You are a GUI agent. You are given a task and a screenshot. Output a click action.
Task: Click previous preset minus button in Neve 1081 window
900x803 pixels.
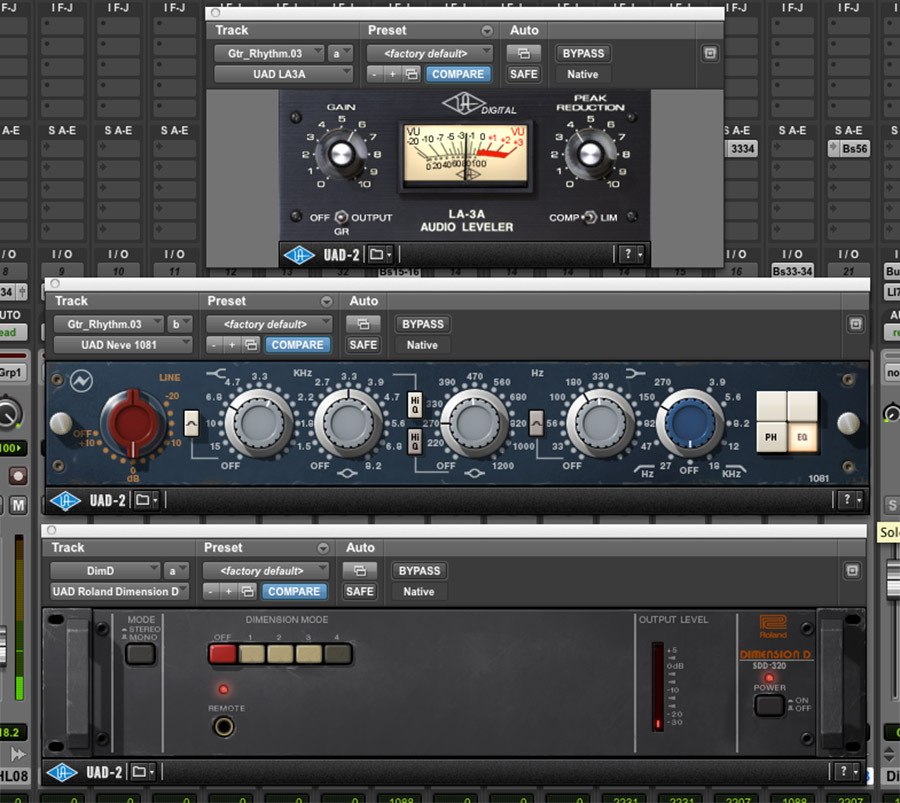[214, 345]
